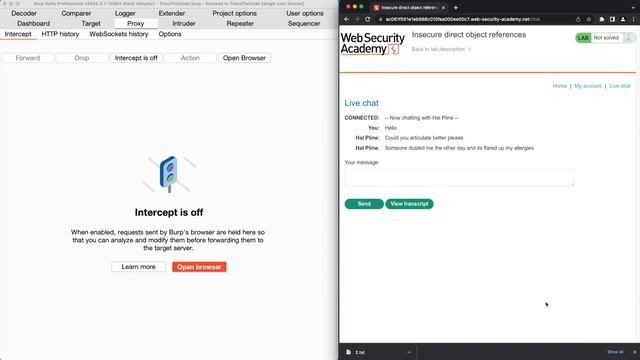Click the Forward button
The height and width of the screenshot is (360, 640).
(28, 58)
